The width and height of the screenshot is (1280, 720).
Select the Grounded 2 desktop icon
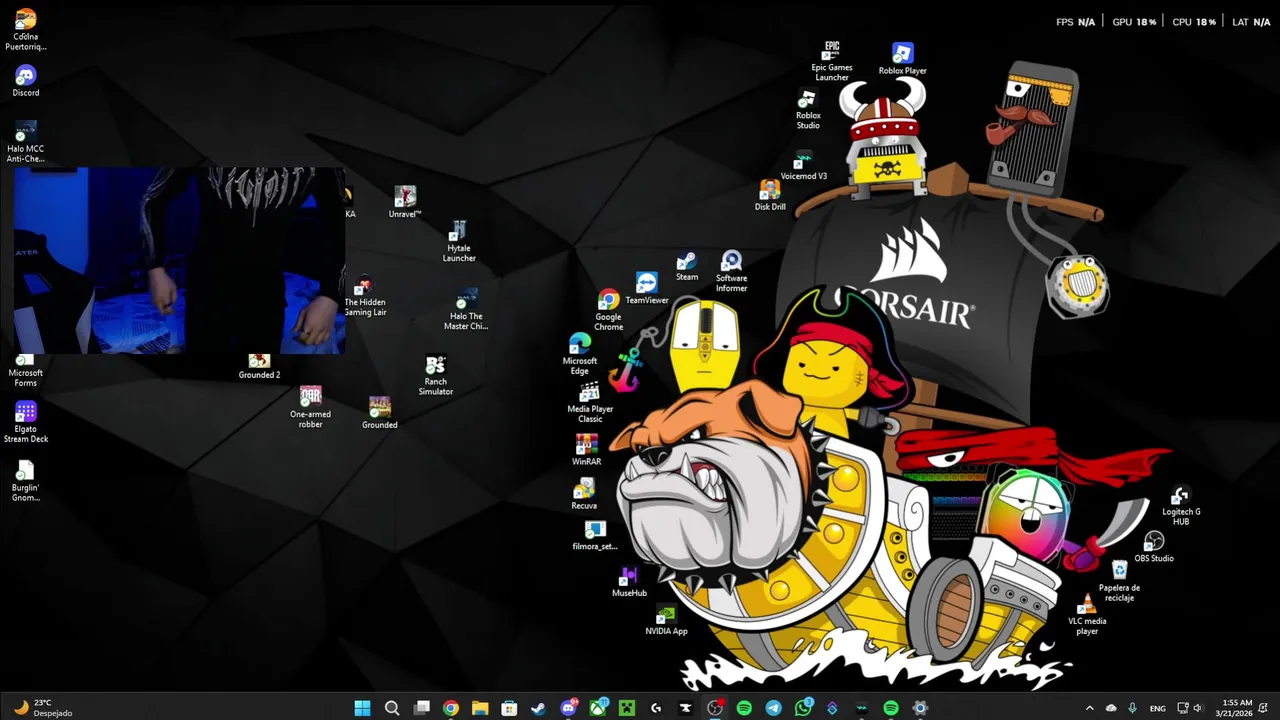pyautogui.click(x=259, y=366)
